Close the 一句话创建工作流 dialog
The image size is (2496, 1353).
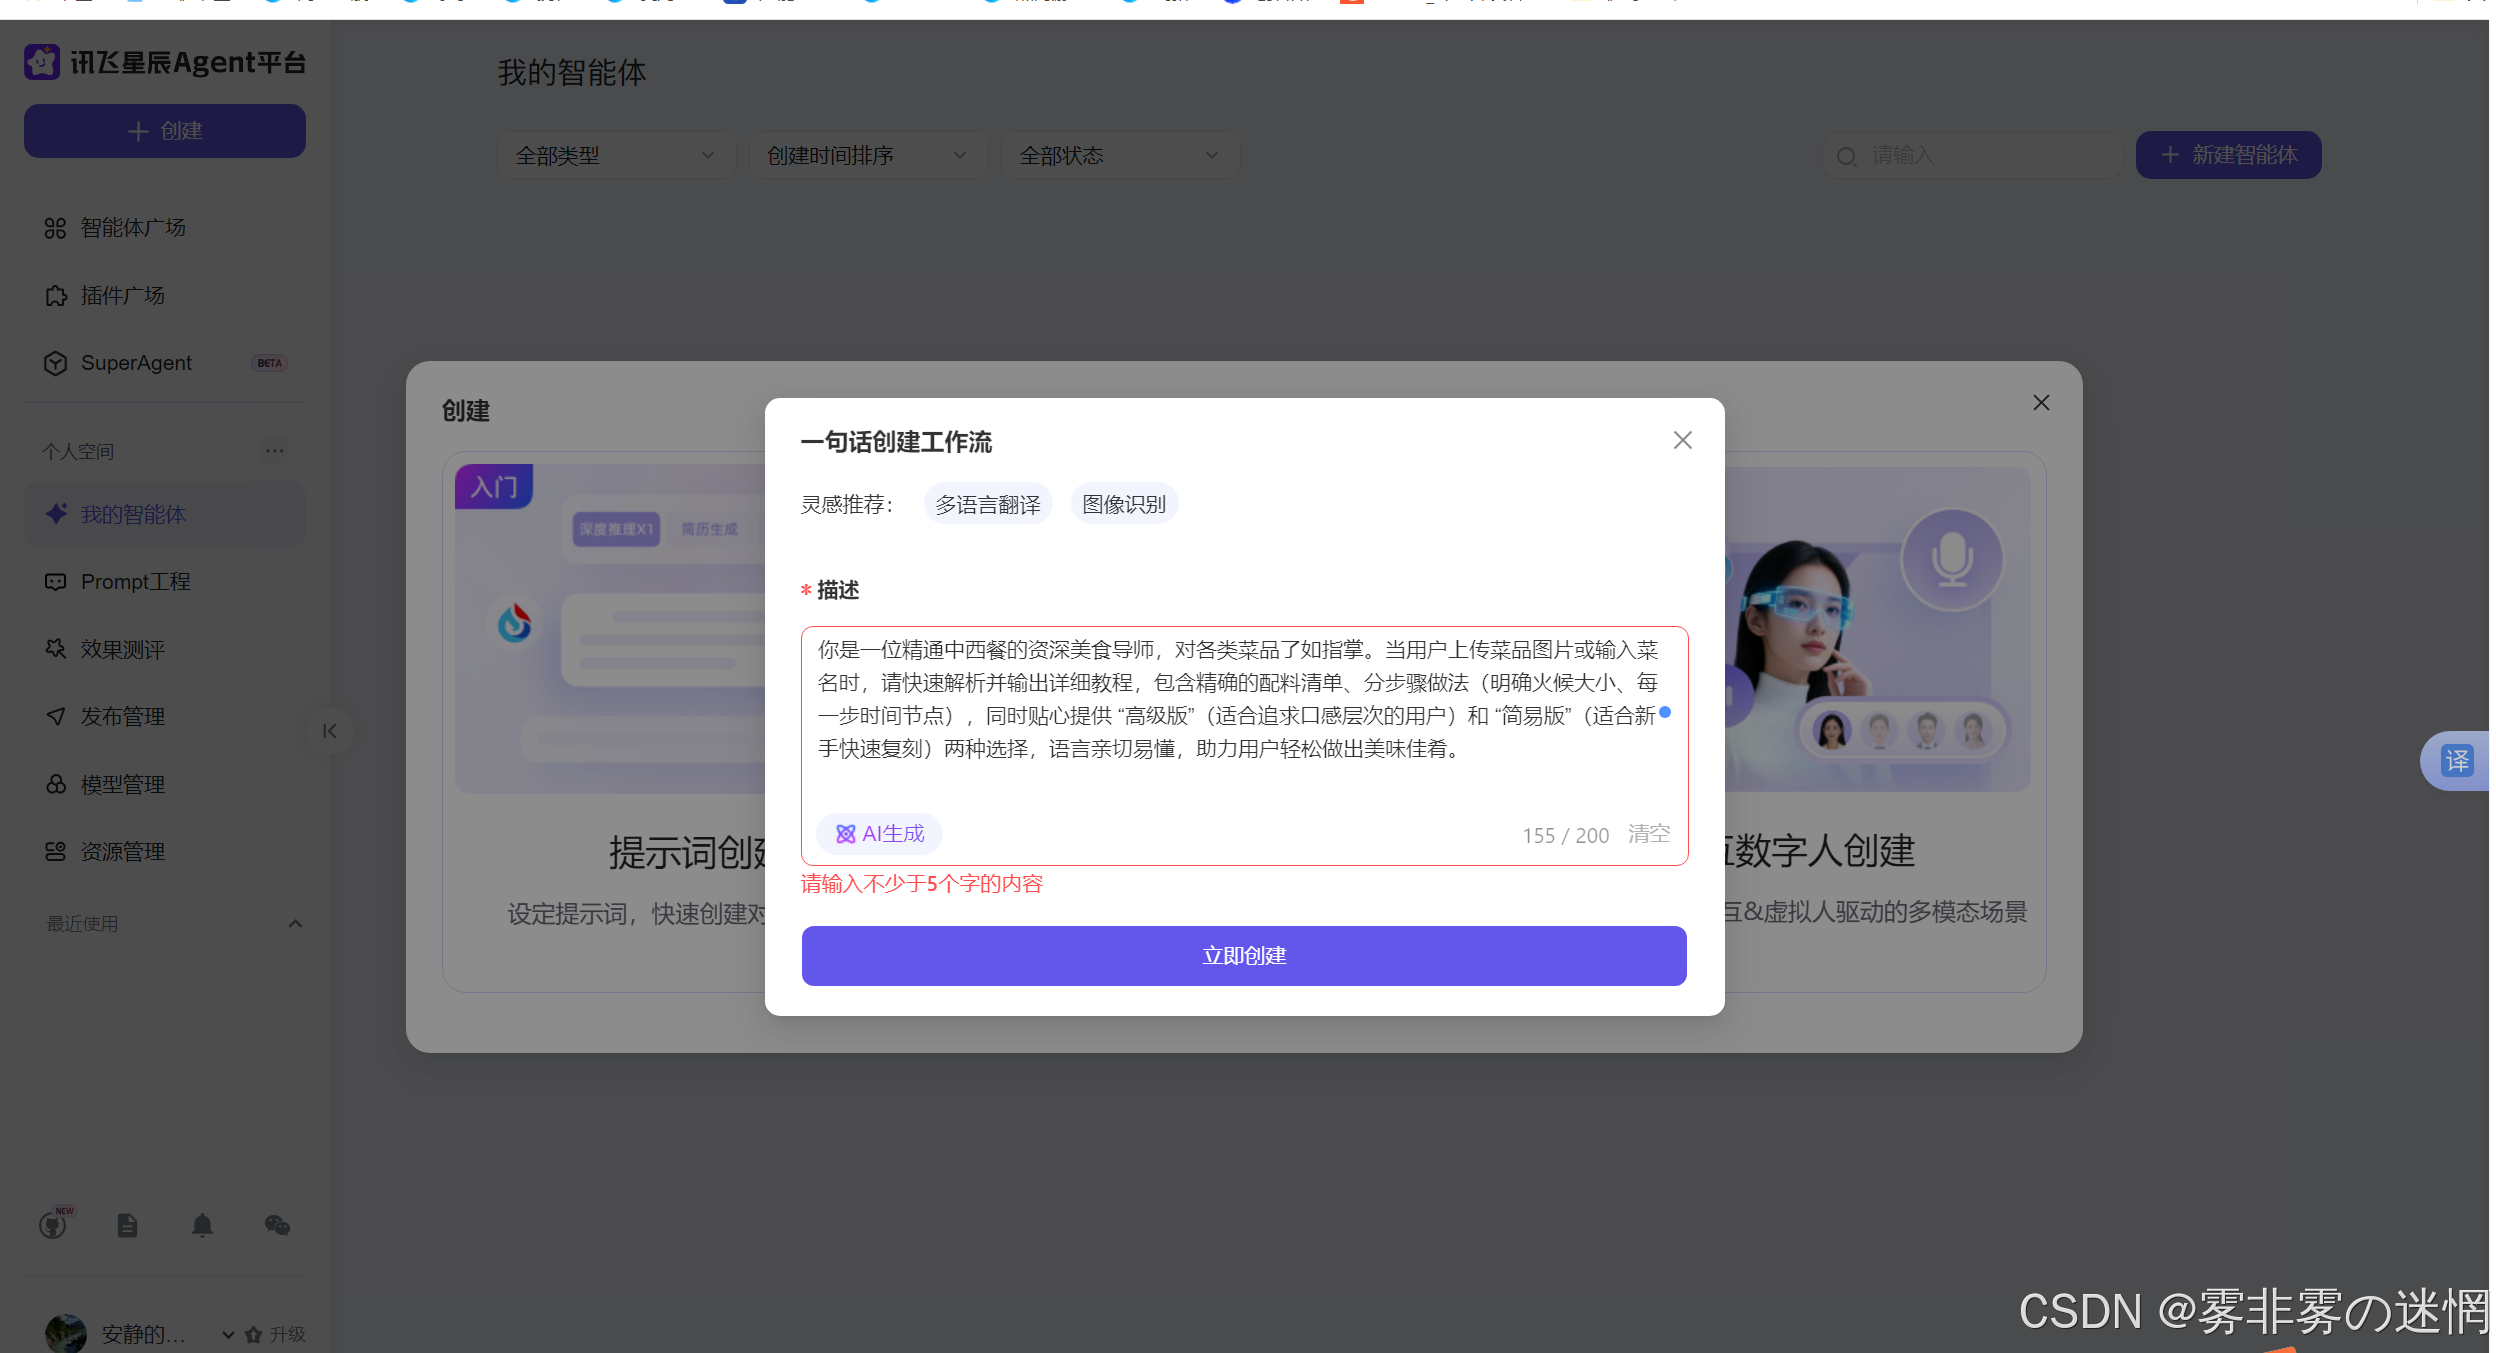click(x=1682, y=440)
